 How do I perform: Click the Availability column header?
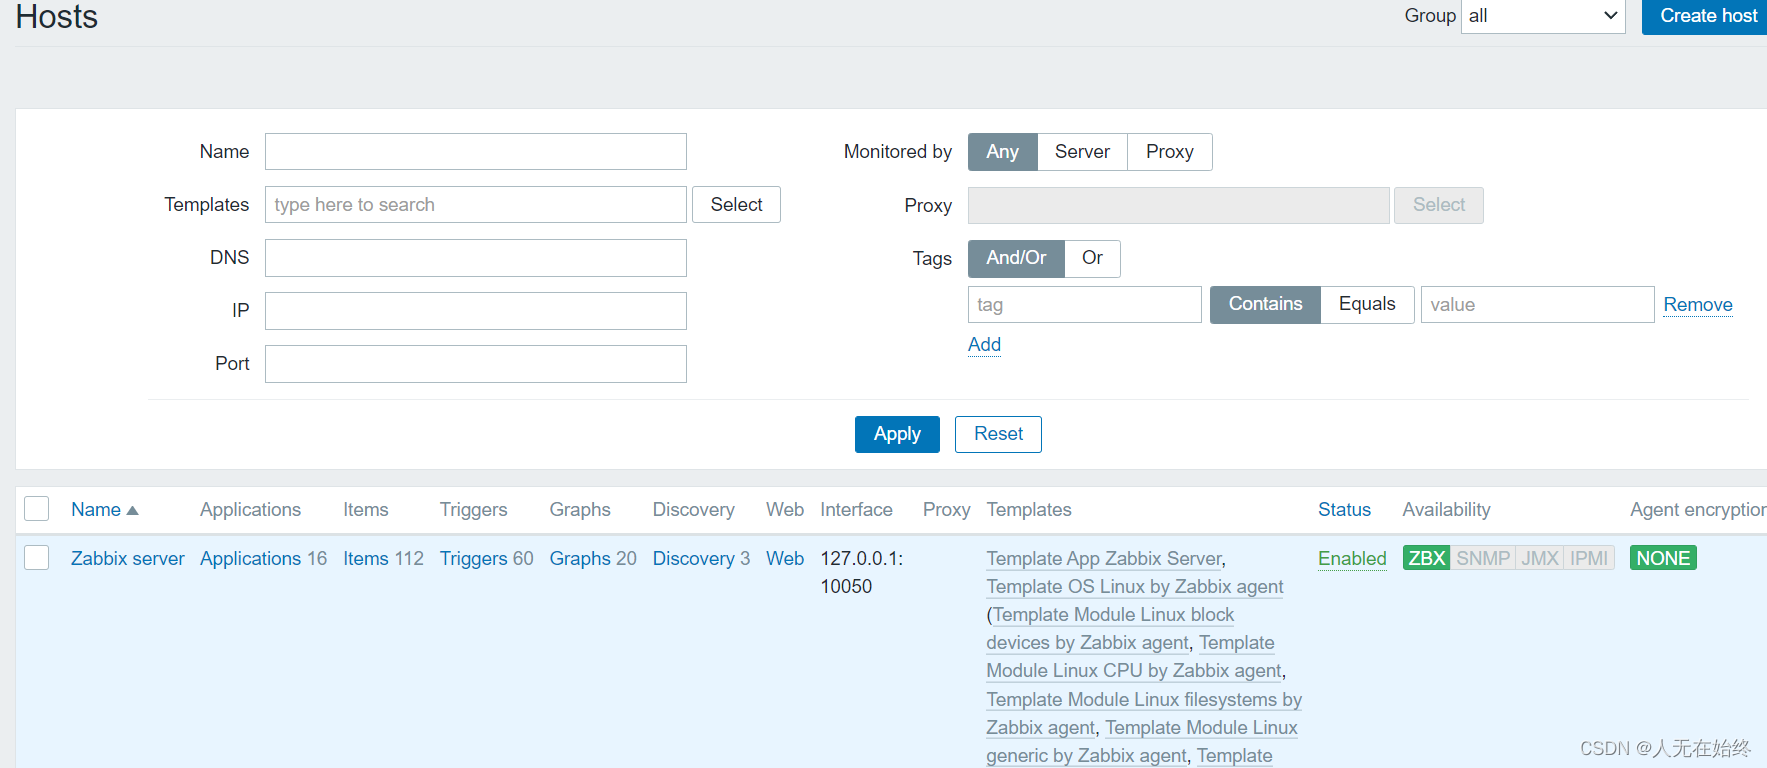(1446, 510)
